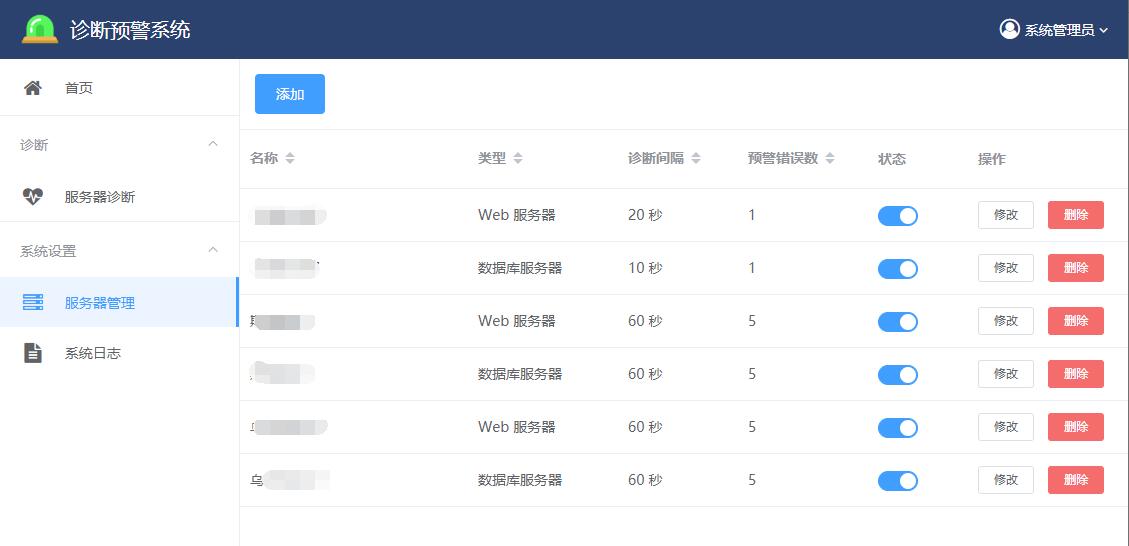Collapse the 系统设置 sidebar section
Viewport: 1129px width, 546px height.
(x=212, y=250)
